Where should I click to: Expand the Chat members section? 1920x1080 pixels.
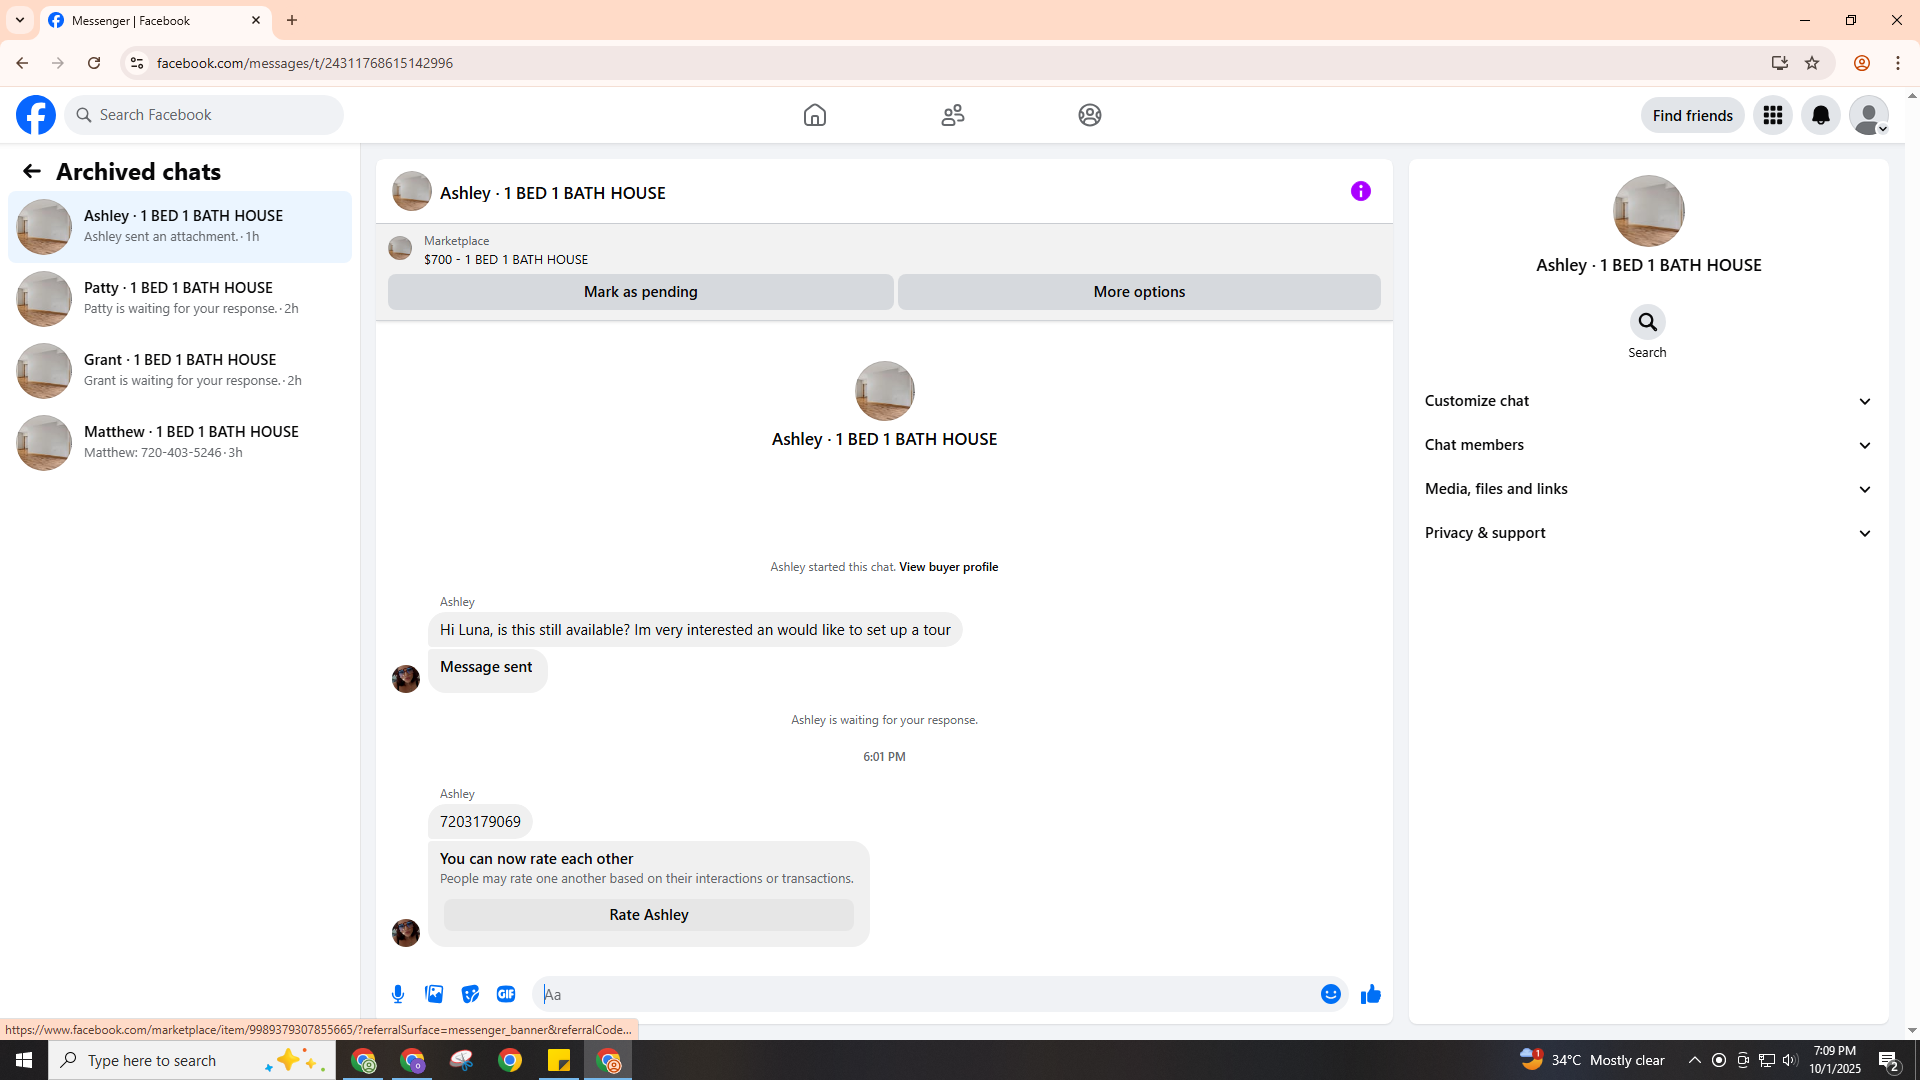pos(1649,445)
